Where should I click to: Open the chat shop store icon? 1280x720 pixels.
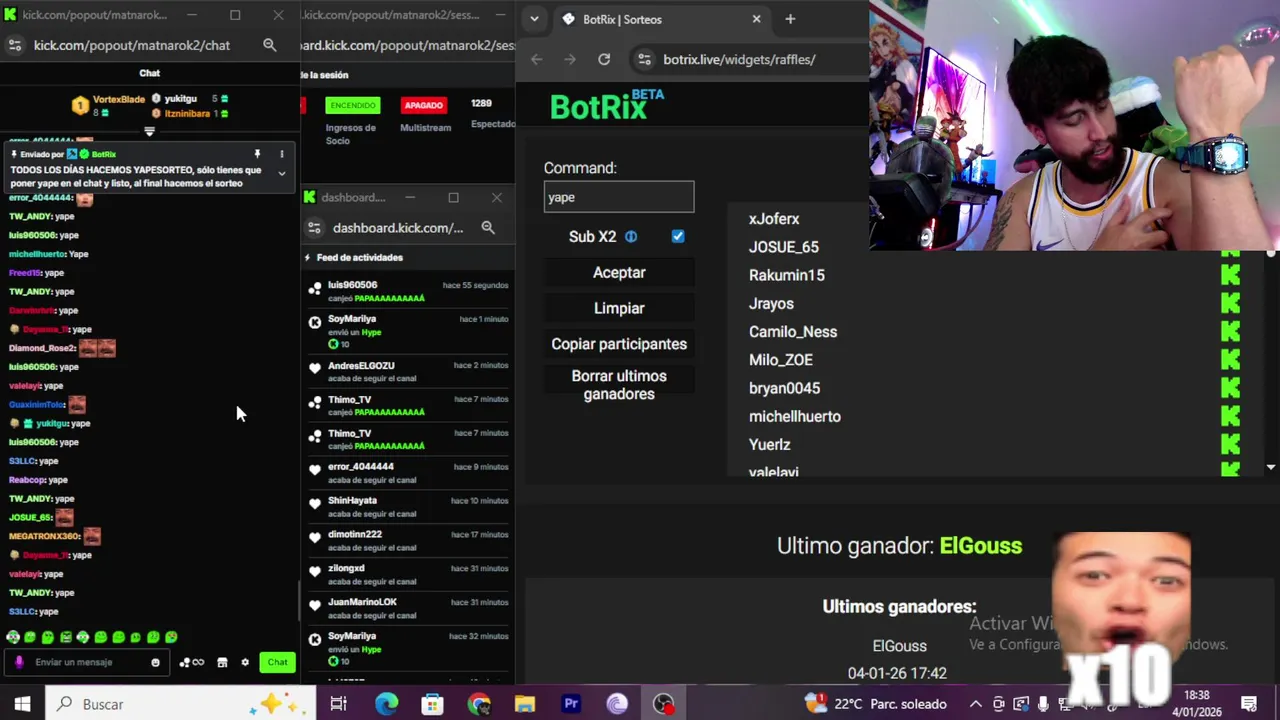click(x=222, y=662)
